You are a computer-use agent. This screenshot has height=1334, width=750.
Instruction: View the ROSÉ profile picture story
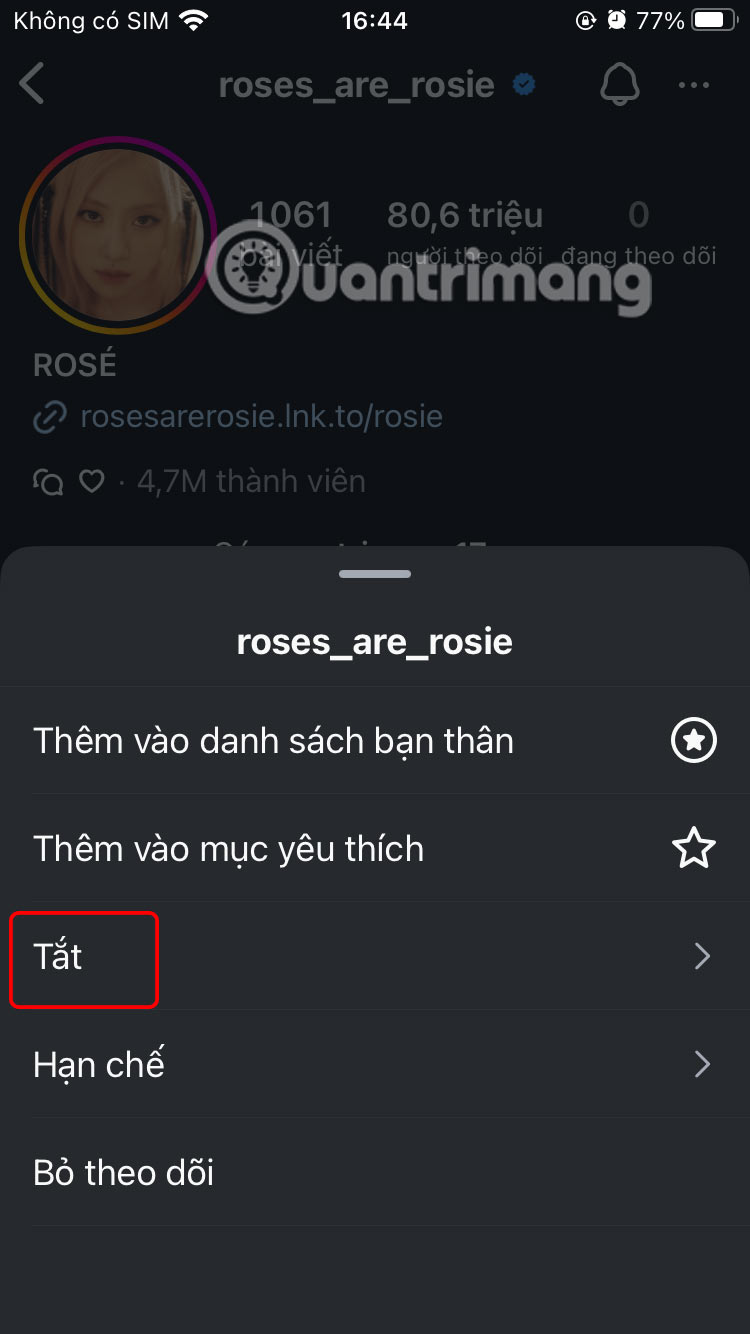tap(118, 234)
